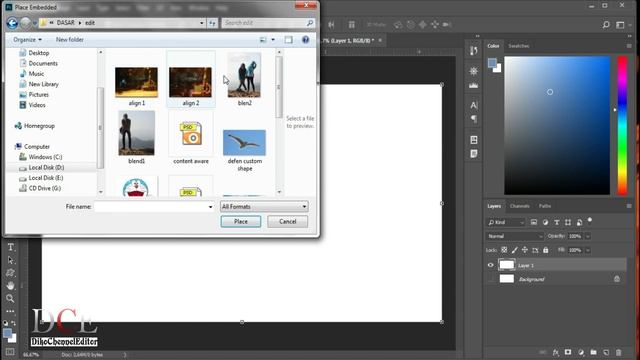Toggle visibility eye of Layer 1
640x360 pixels.
491,265
